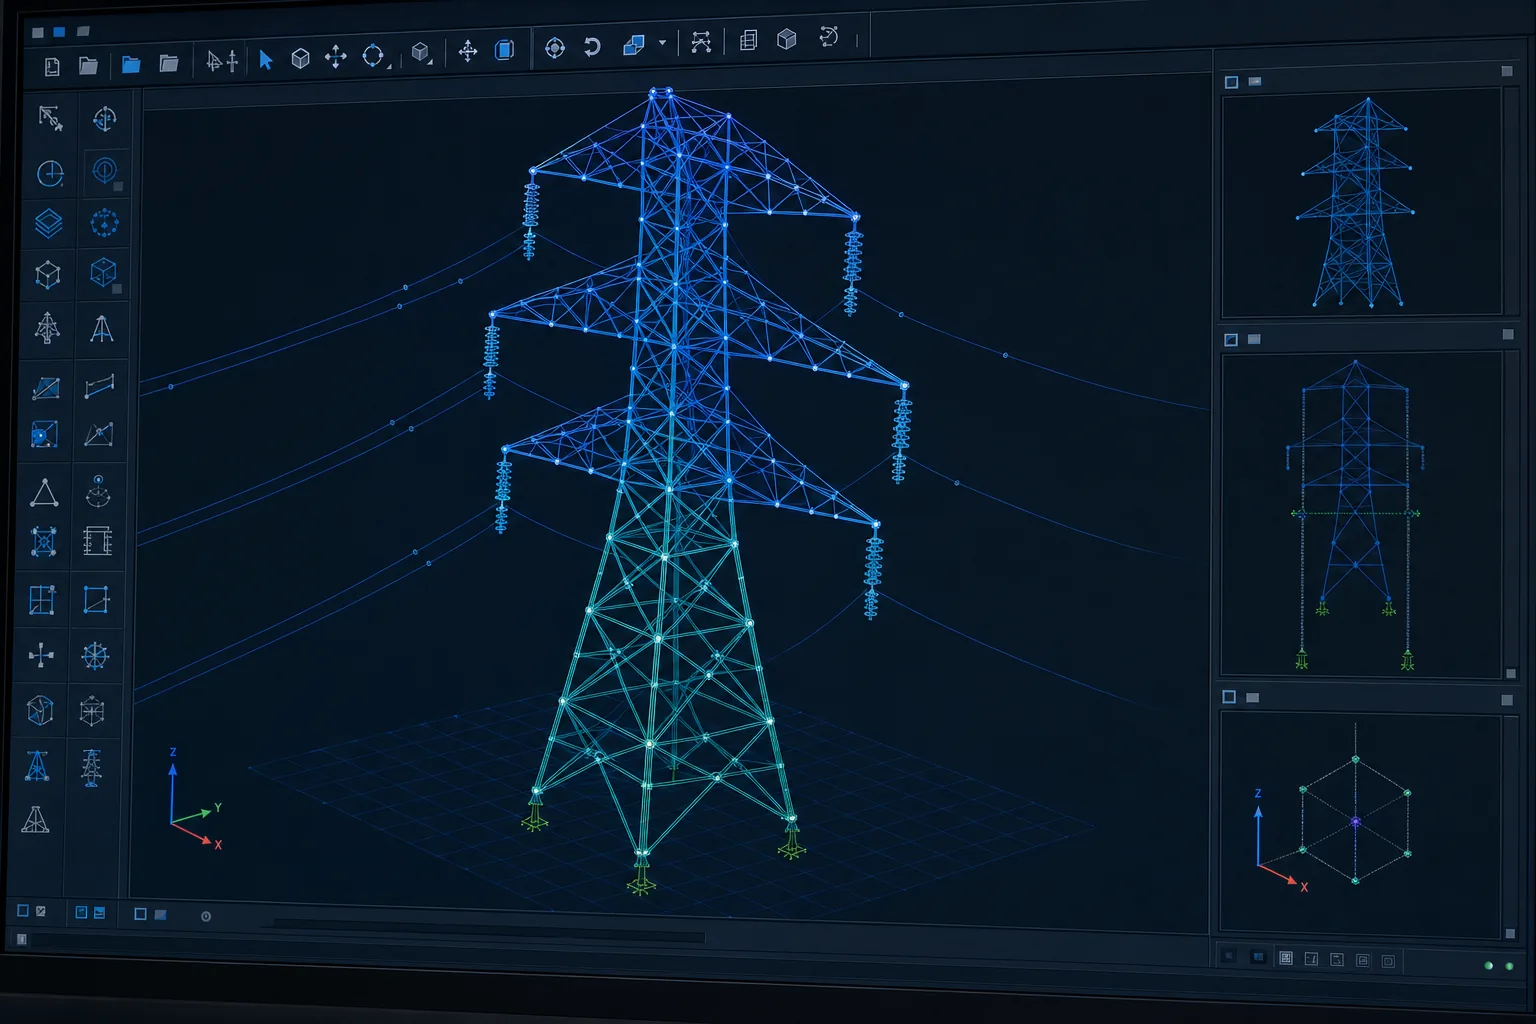Click the pan arrows icon beside the blue page
1536x1024 pixels.
[467, 51]
